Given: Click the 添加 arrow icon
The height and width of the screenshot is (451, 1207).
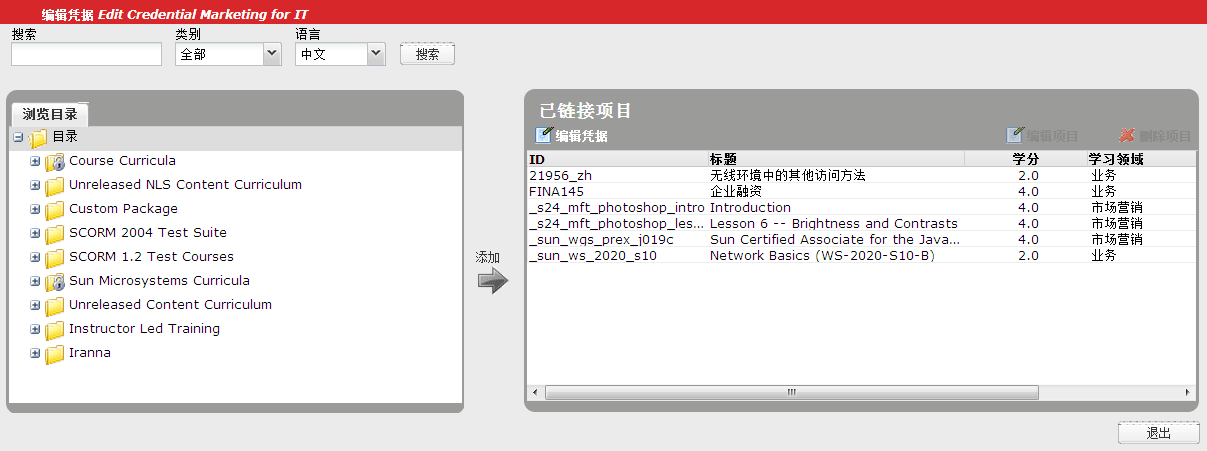Looking at the screenshot, I should [x=492, y=281].
